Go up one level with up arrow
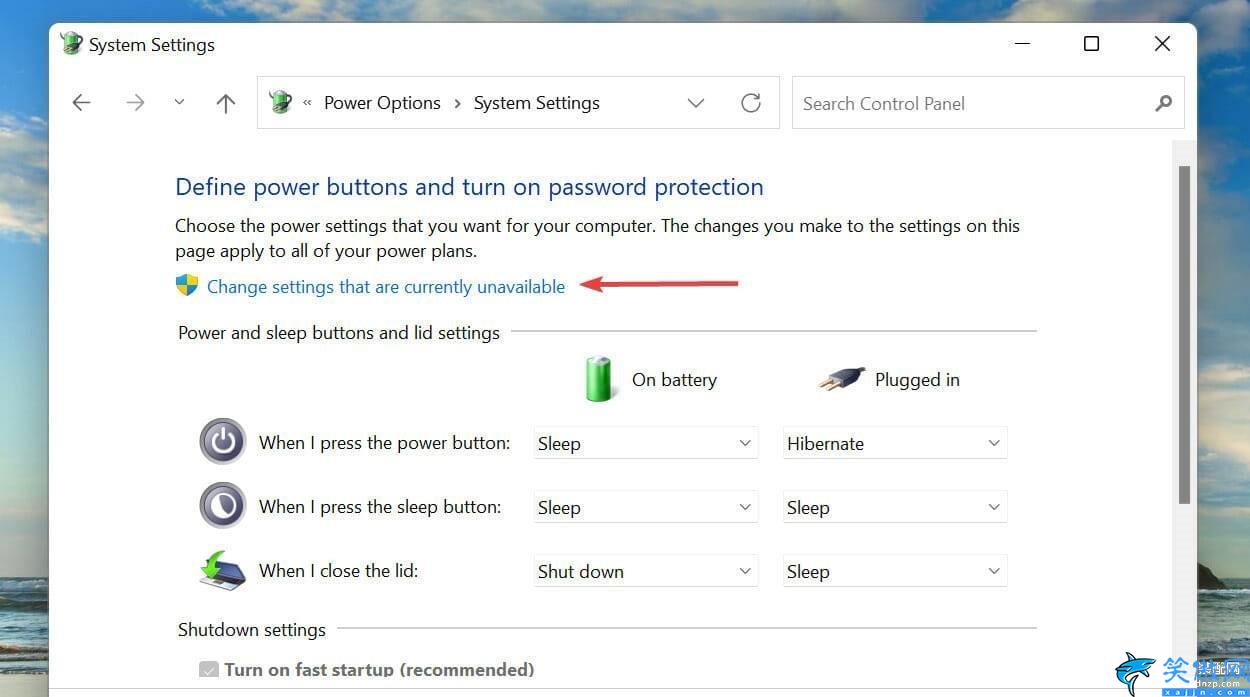 tap(226, 103)
